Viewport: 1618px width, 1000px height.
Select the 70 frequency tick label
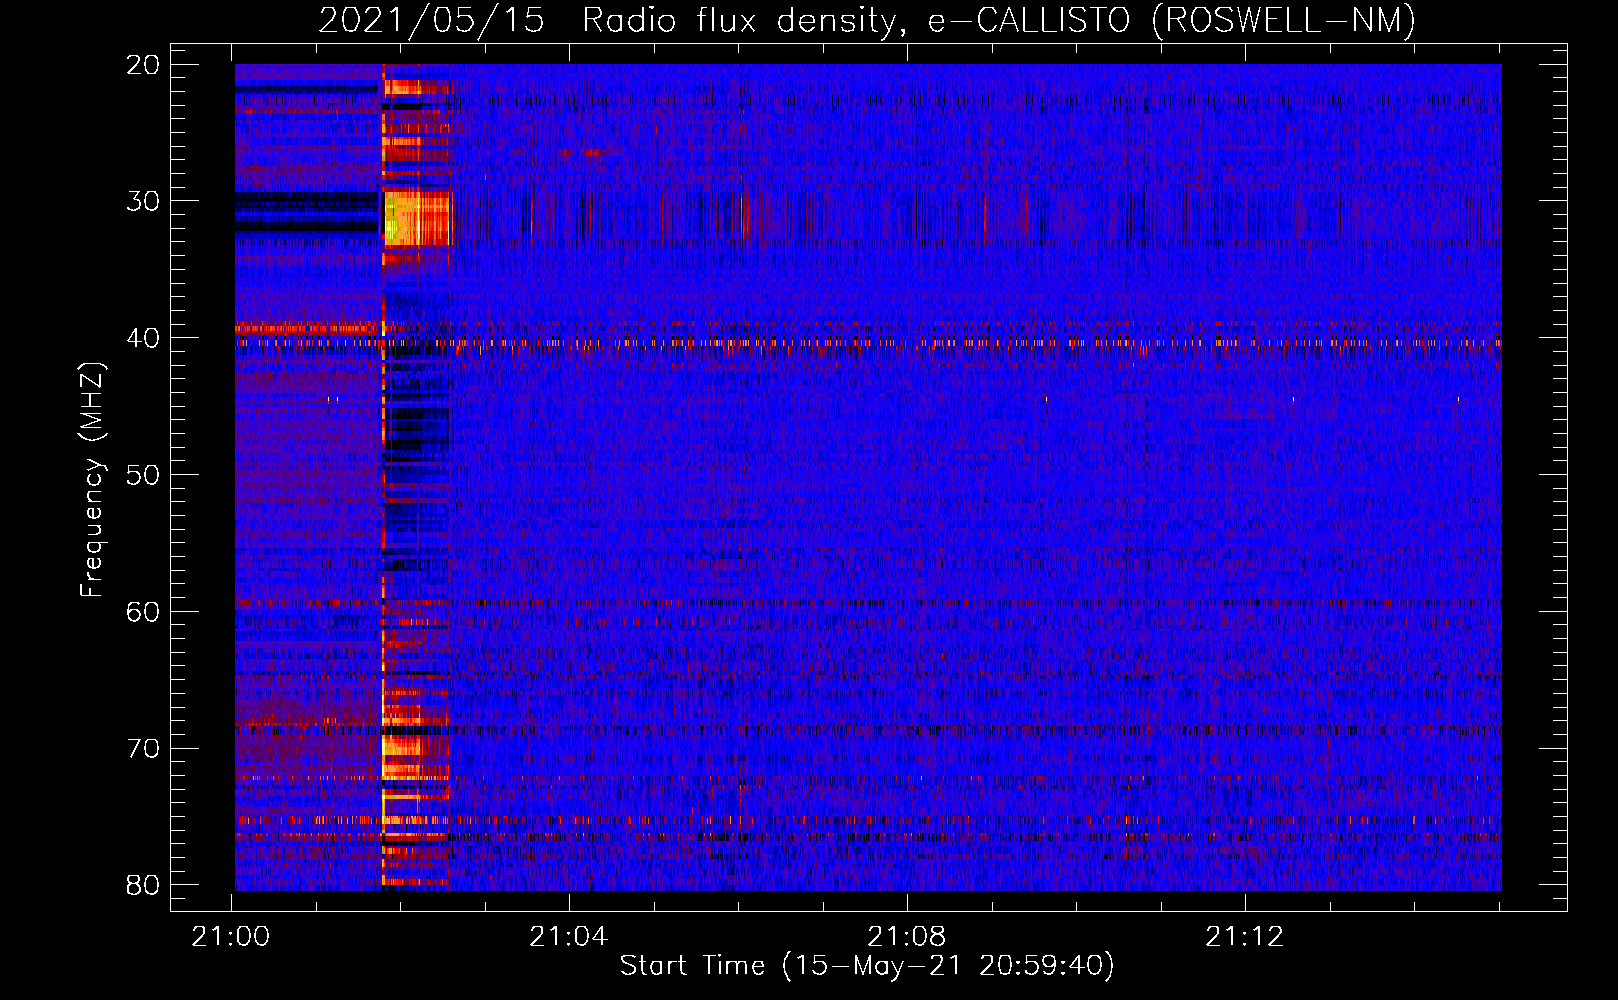144,748
